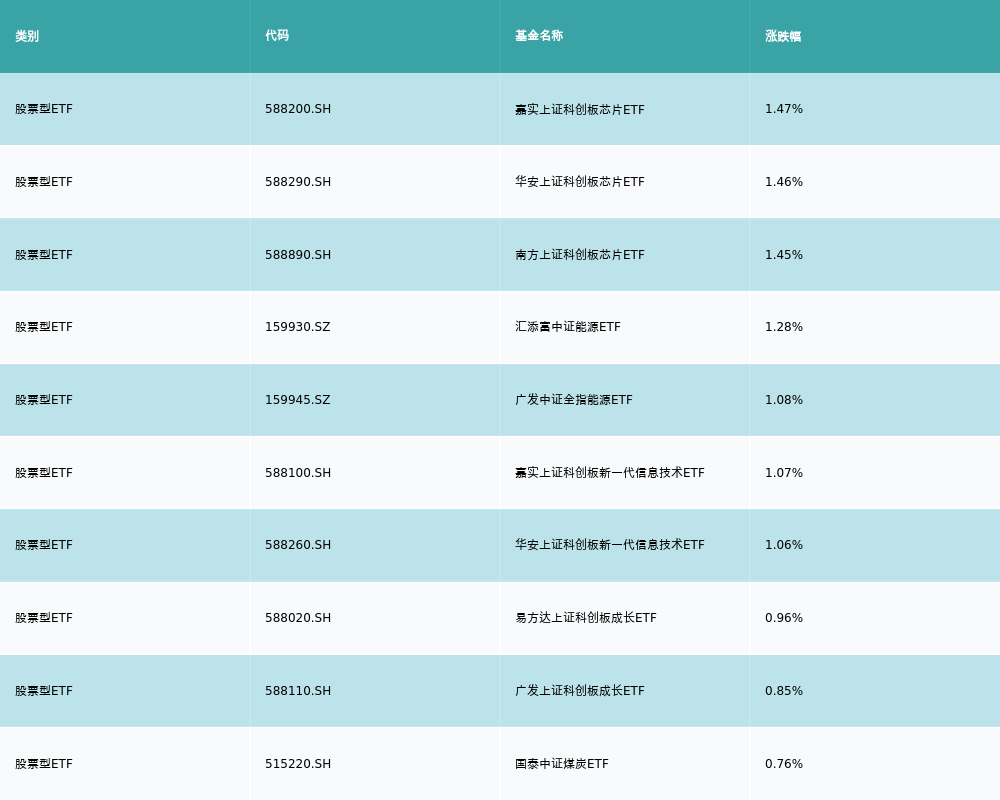
Task: Open 国泰中证煤炭ETF fund name
Action: 562,764
